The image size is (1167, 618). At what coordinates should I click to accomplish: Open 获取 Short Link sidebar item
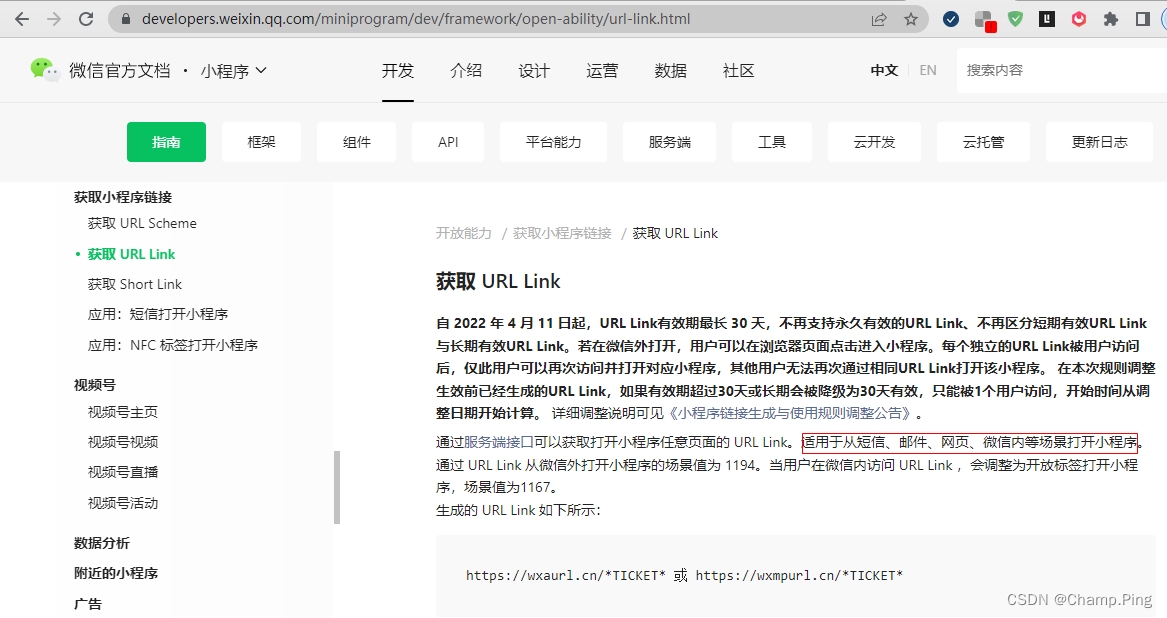(135, 284)
